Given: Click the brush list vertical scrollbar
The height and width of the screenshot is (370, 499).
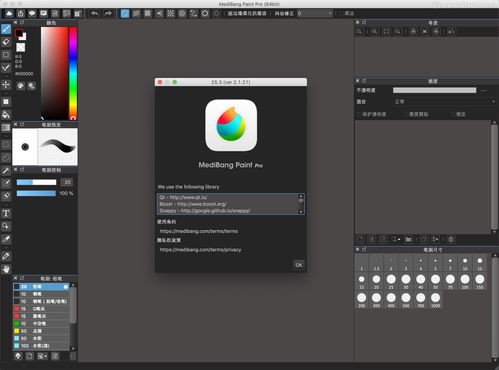Looking at the screenshot, I should point(73,305).
